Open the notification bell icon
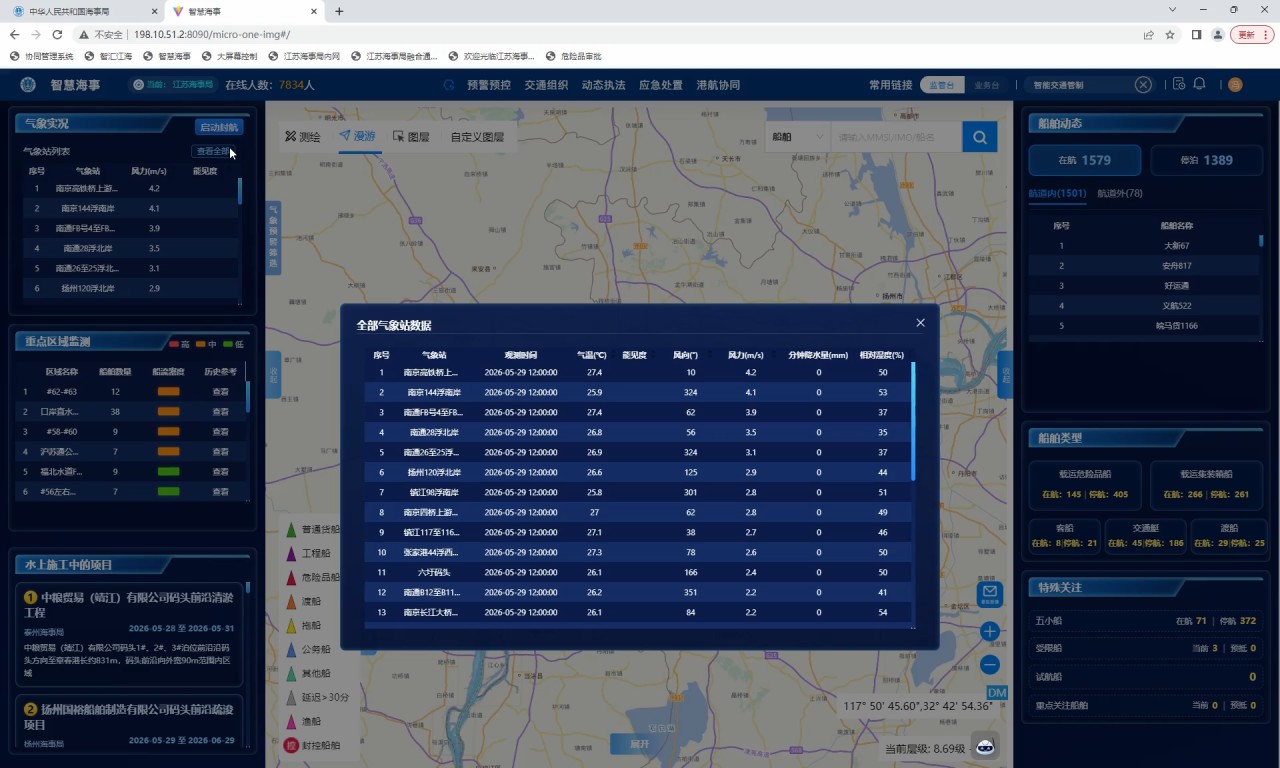The image size is (1280, 768). click(1199, 84)
